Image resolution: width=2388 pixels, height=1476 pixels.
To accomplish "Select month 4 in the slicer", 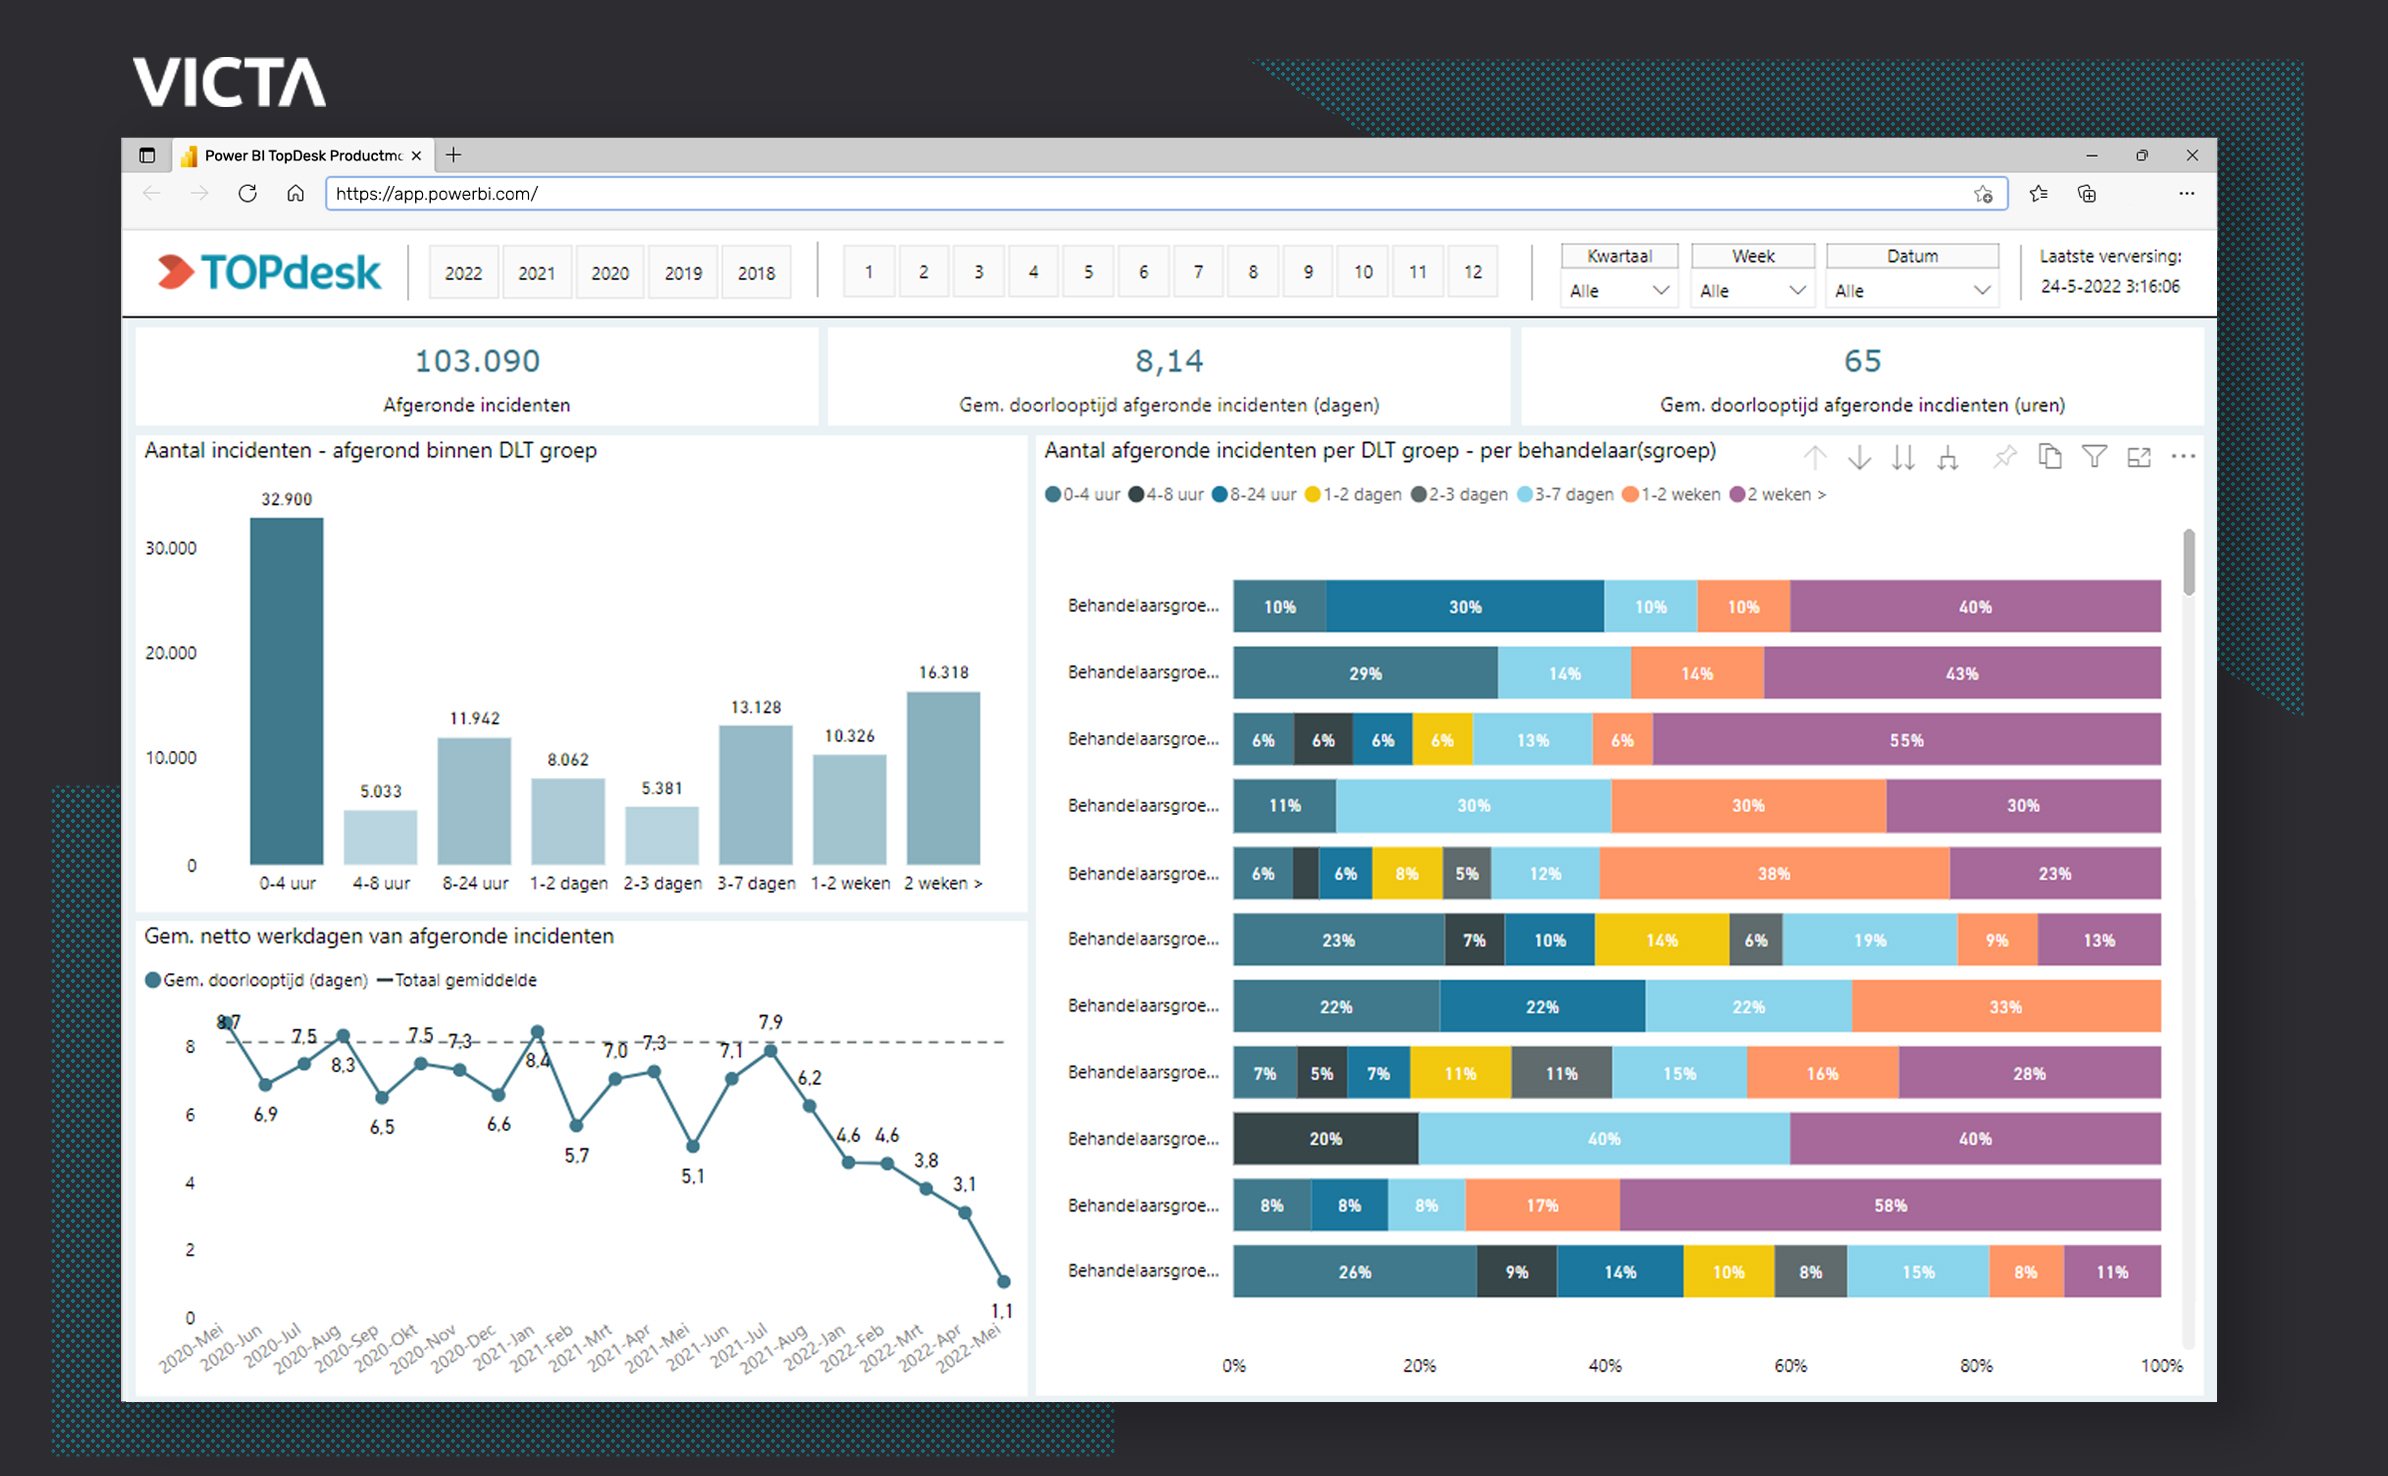I will (1034, 272).
